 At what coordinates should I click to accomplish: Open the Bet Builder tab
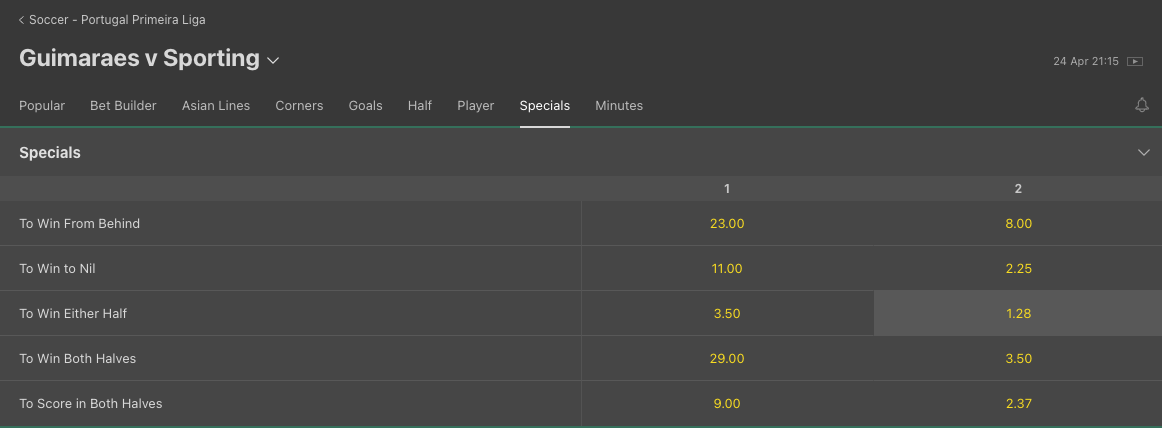click(x=123, y=106)
